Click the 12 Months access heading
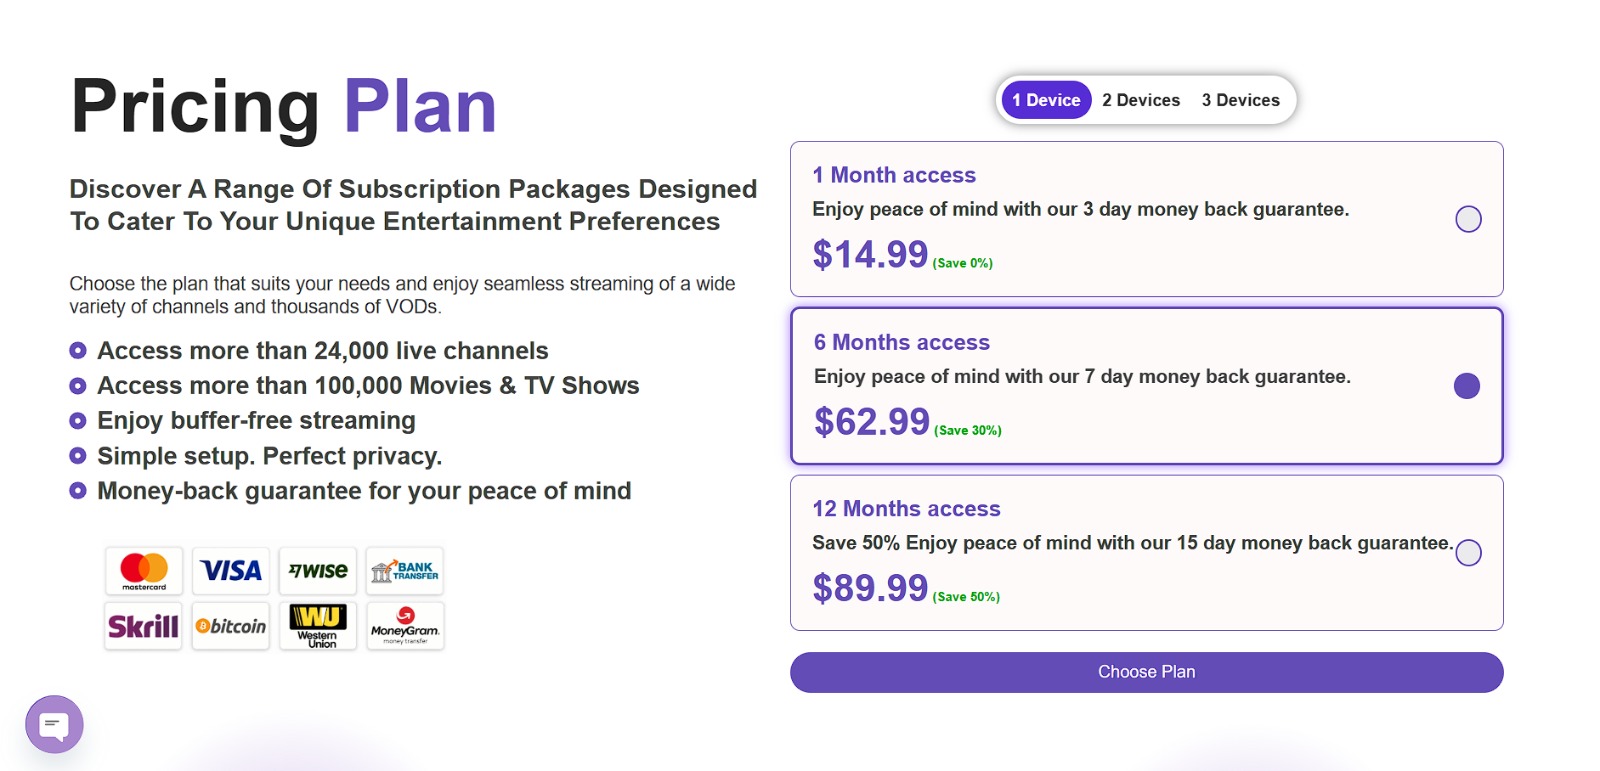Viewport: 1600px width, 771px height. (x=906, y=509)
